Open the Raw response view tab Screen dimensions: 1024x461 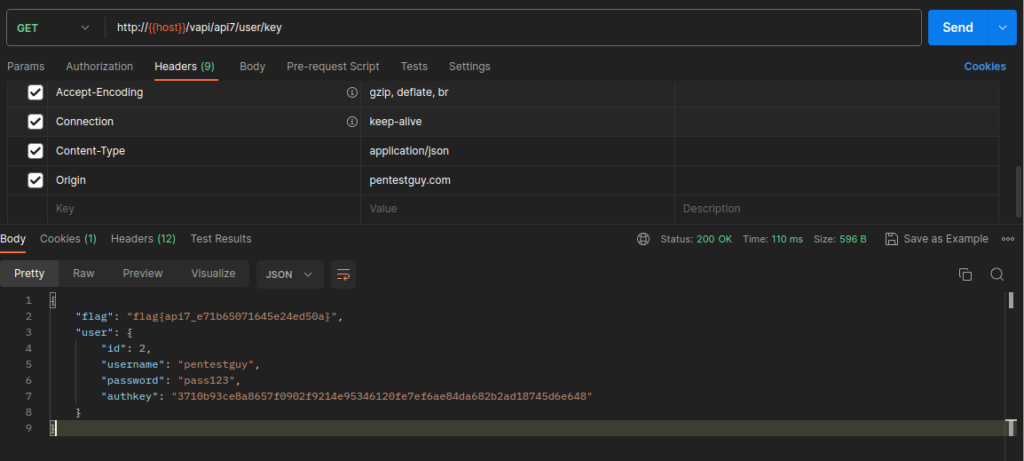(84, 274)
